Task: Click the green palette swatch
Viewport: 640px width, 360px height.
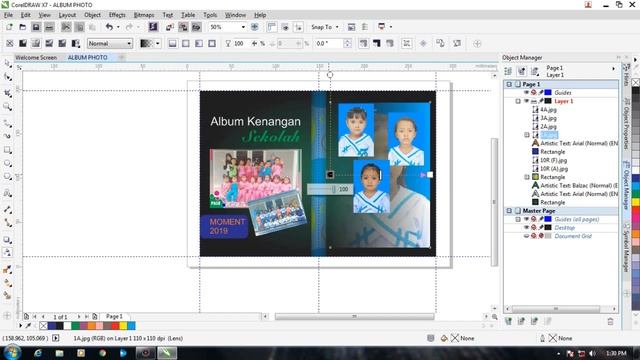Action: 76,326
